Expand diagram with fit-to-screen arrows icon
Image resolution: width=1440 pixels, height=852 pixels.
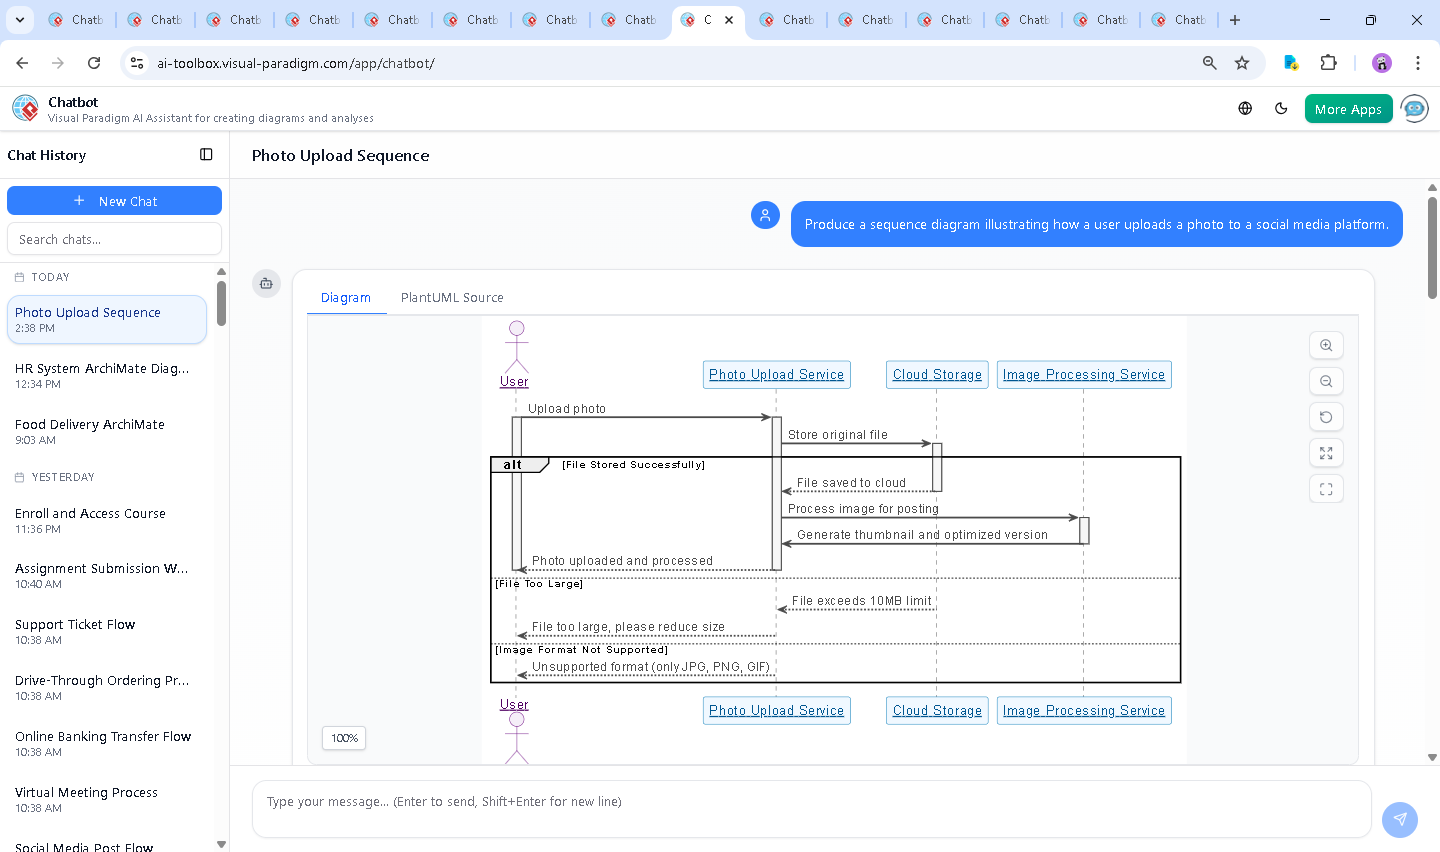click(x=1326, y=453)
